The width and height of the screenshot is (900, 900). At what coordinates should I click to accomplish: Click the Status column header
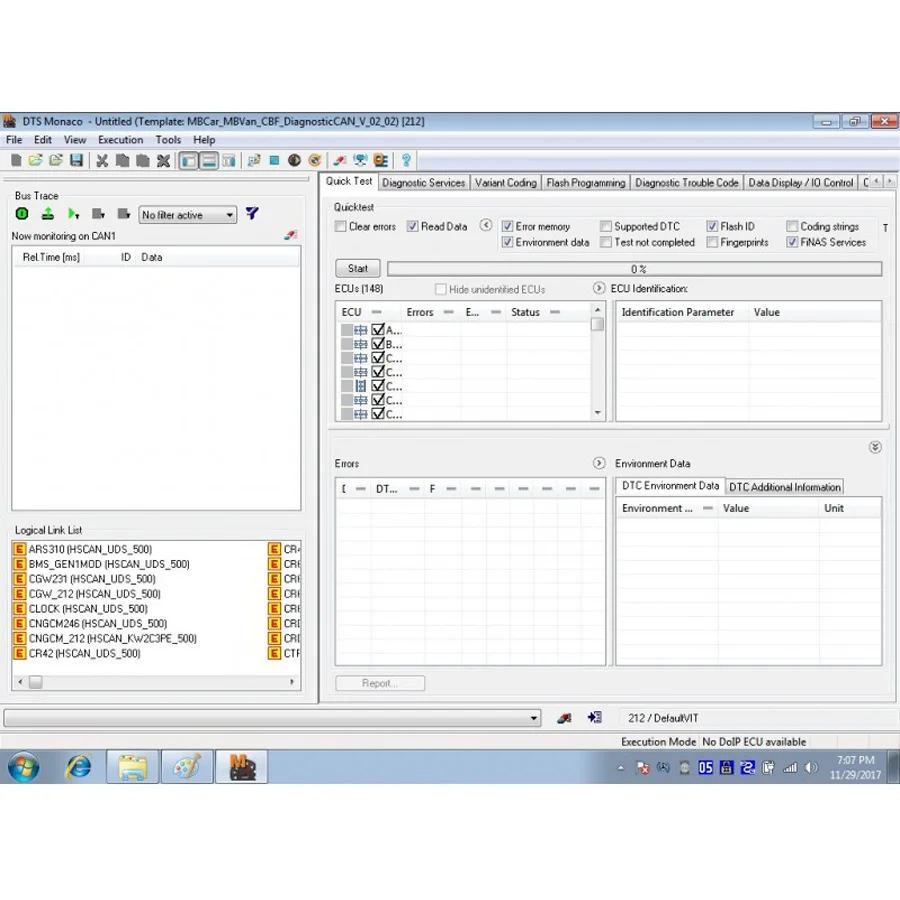click(x=547, y=312)
